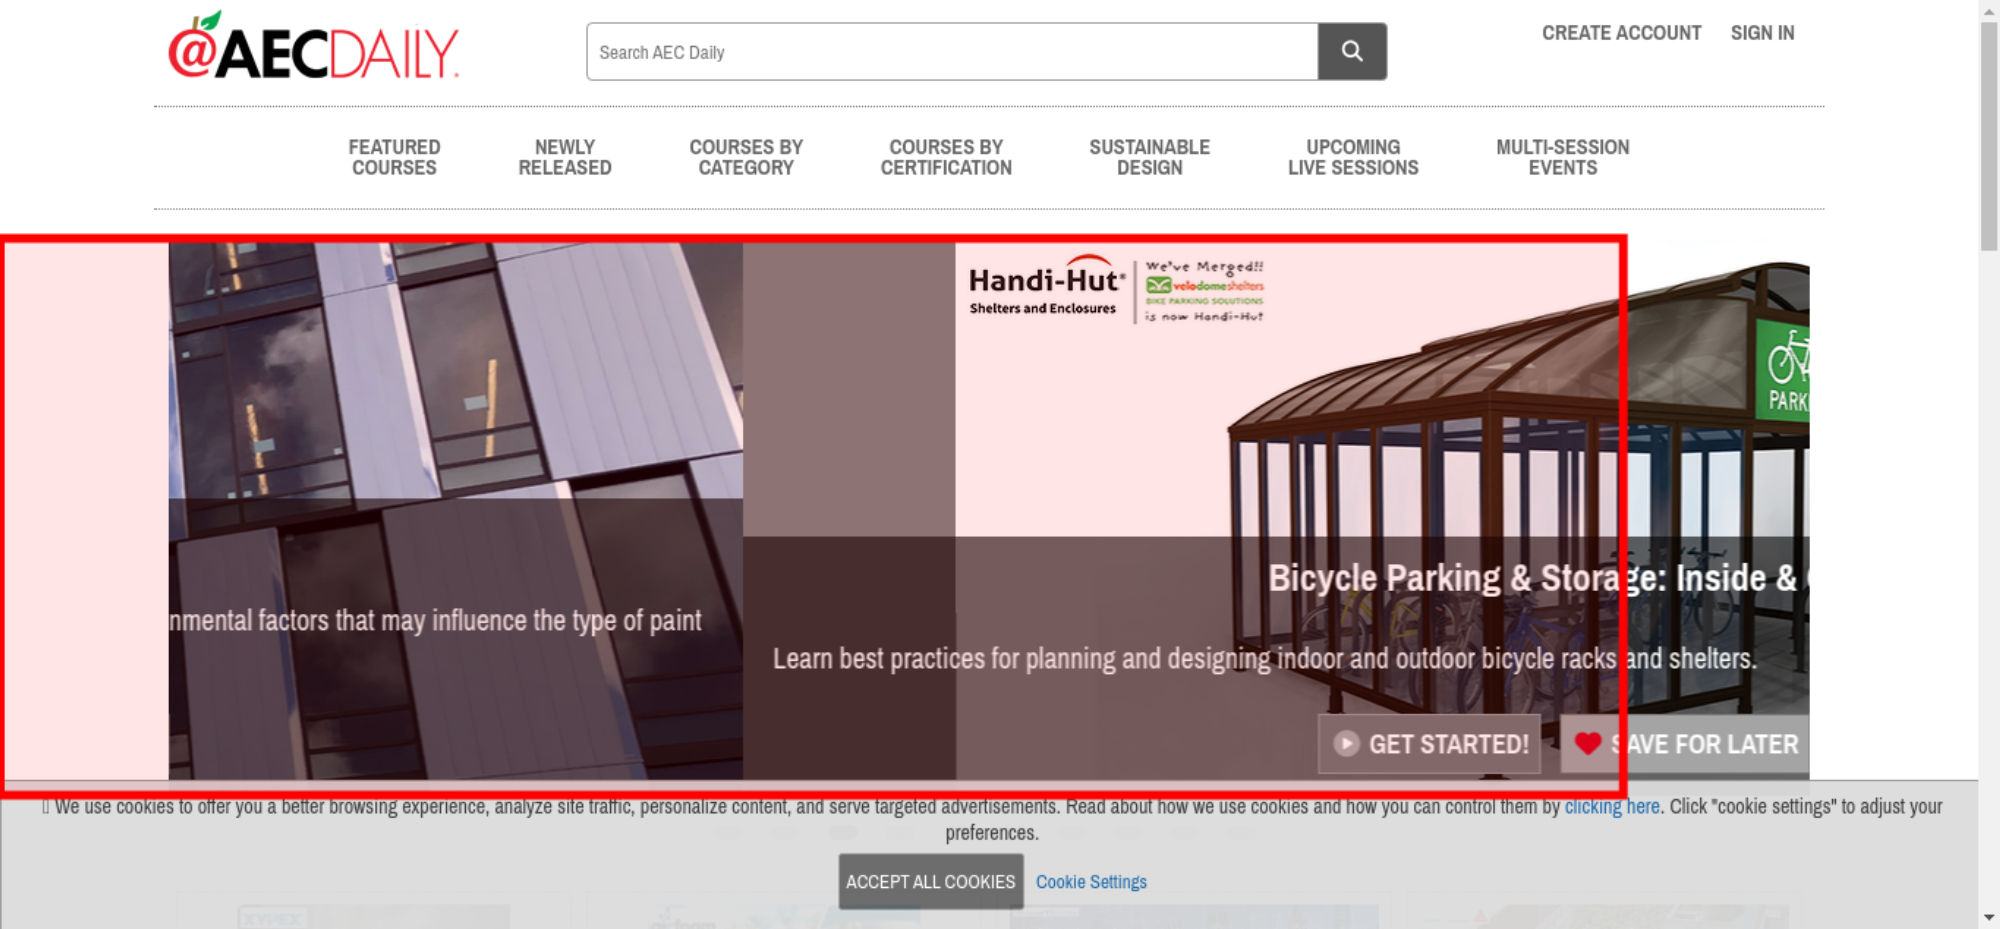This screenshot has width=2000, height=929.
Task: Open the Sustainable Design nav item
Action: click(x=1149, y=158)
